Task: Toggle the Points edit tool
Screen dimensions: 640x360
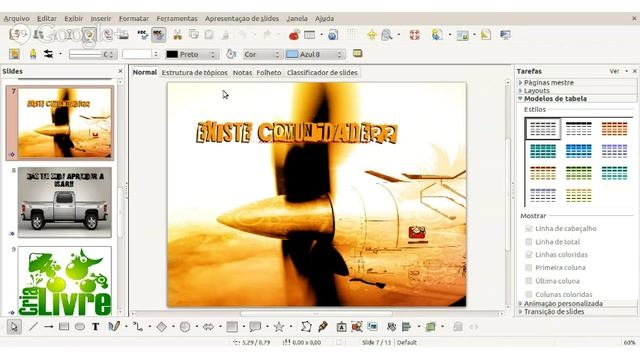Action: (x=306, y=327)
